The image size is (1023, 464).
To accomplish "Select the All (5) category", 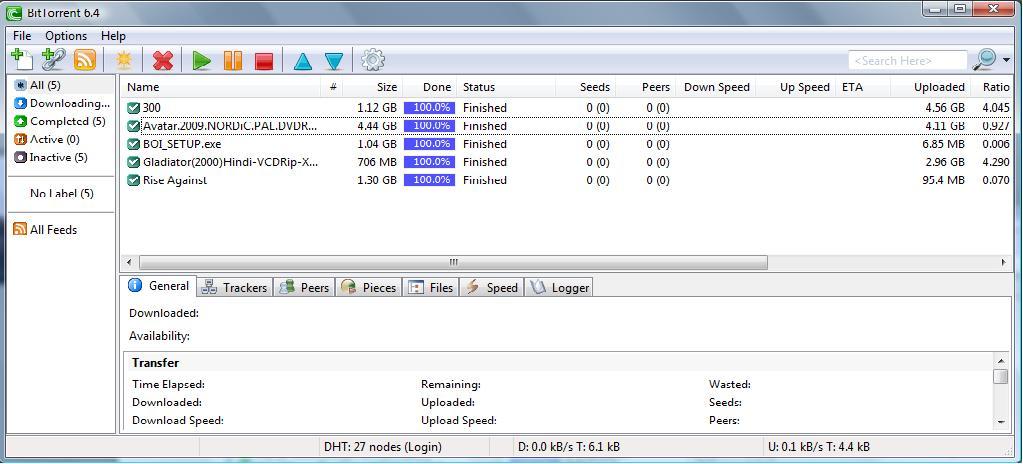I will pyautogui.click(x=46, y=85).
